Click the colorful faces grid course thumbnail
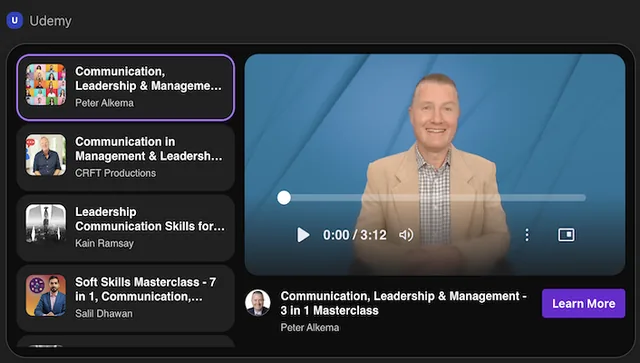The image size is (640, 363). [x=46, y=85]
